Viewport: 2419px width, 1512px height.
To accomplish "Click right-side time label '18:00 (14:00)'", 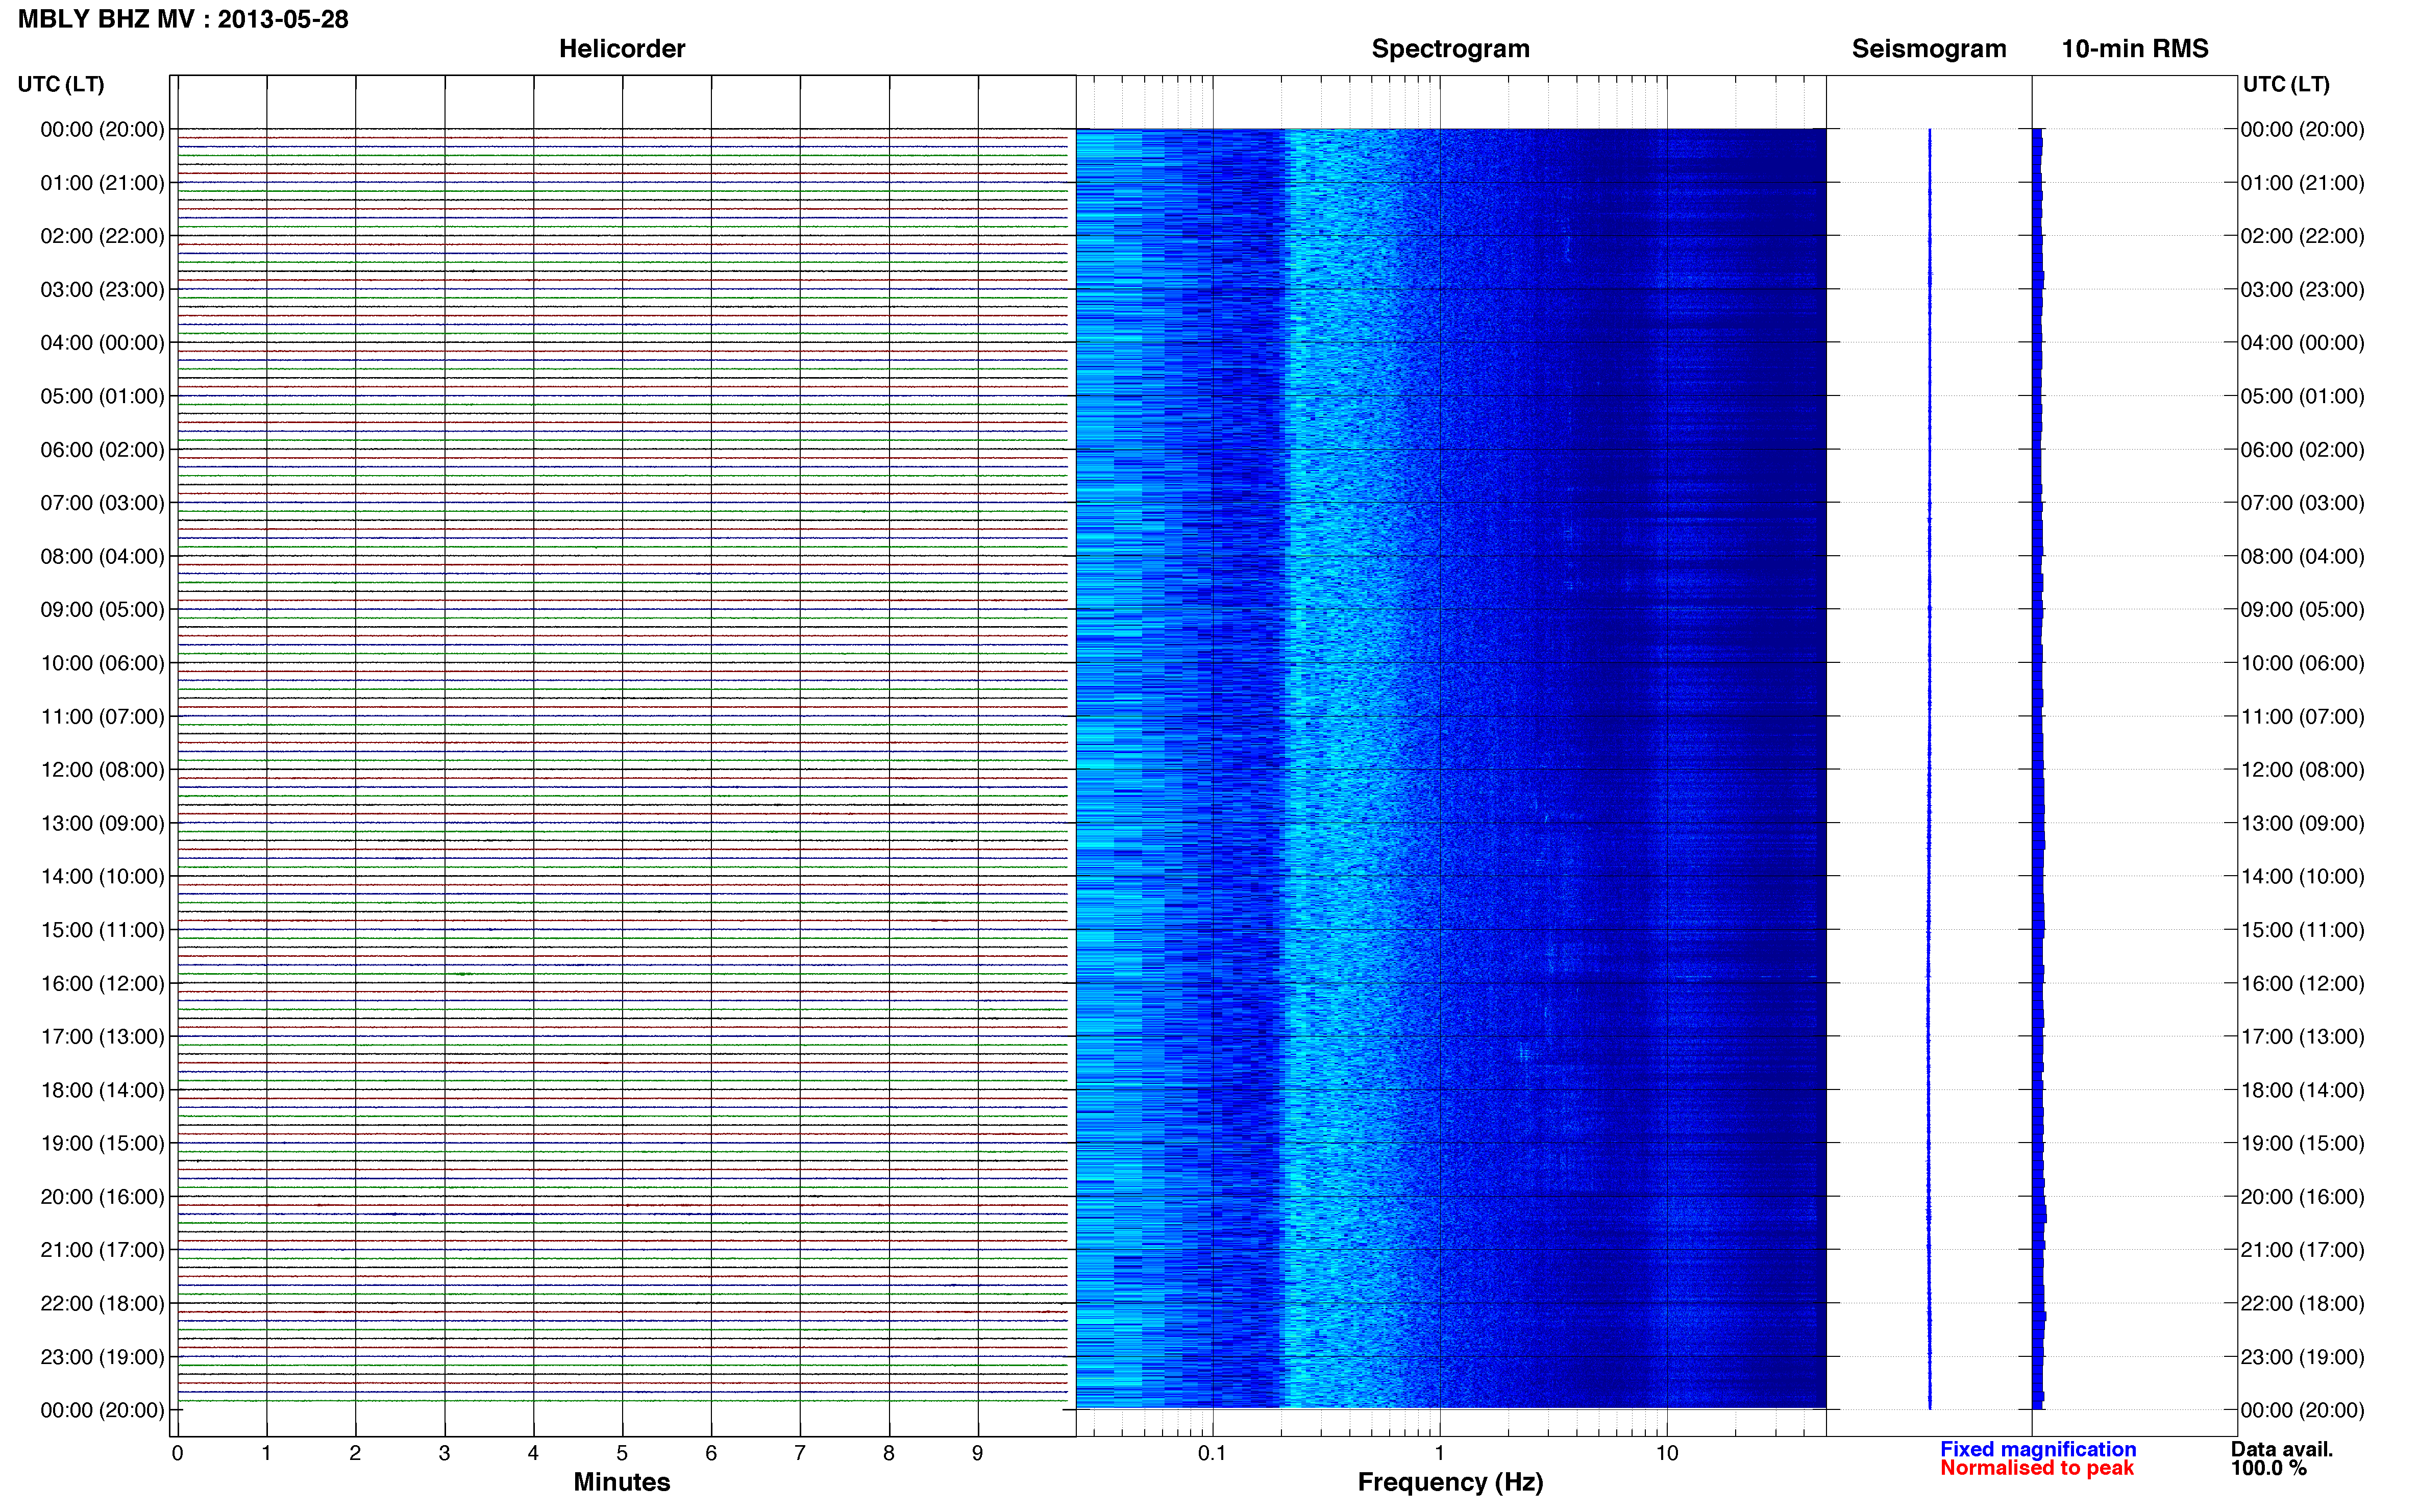I will click(2303, 1090).
